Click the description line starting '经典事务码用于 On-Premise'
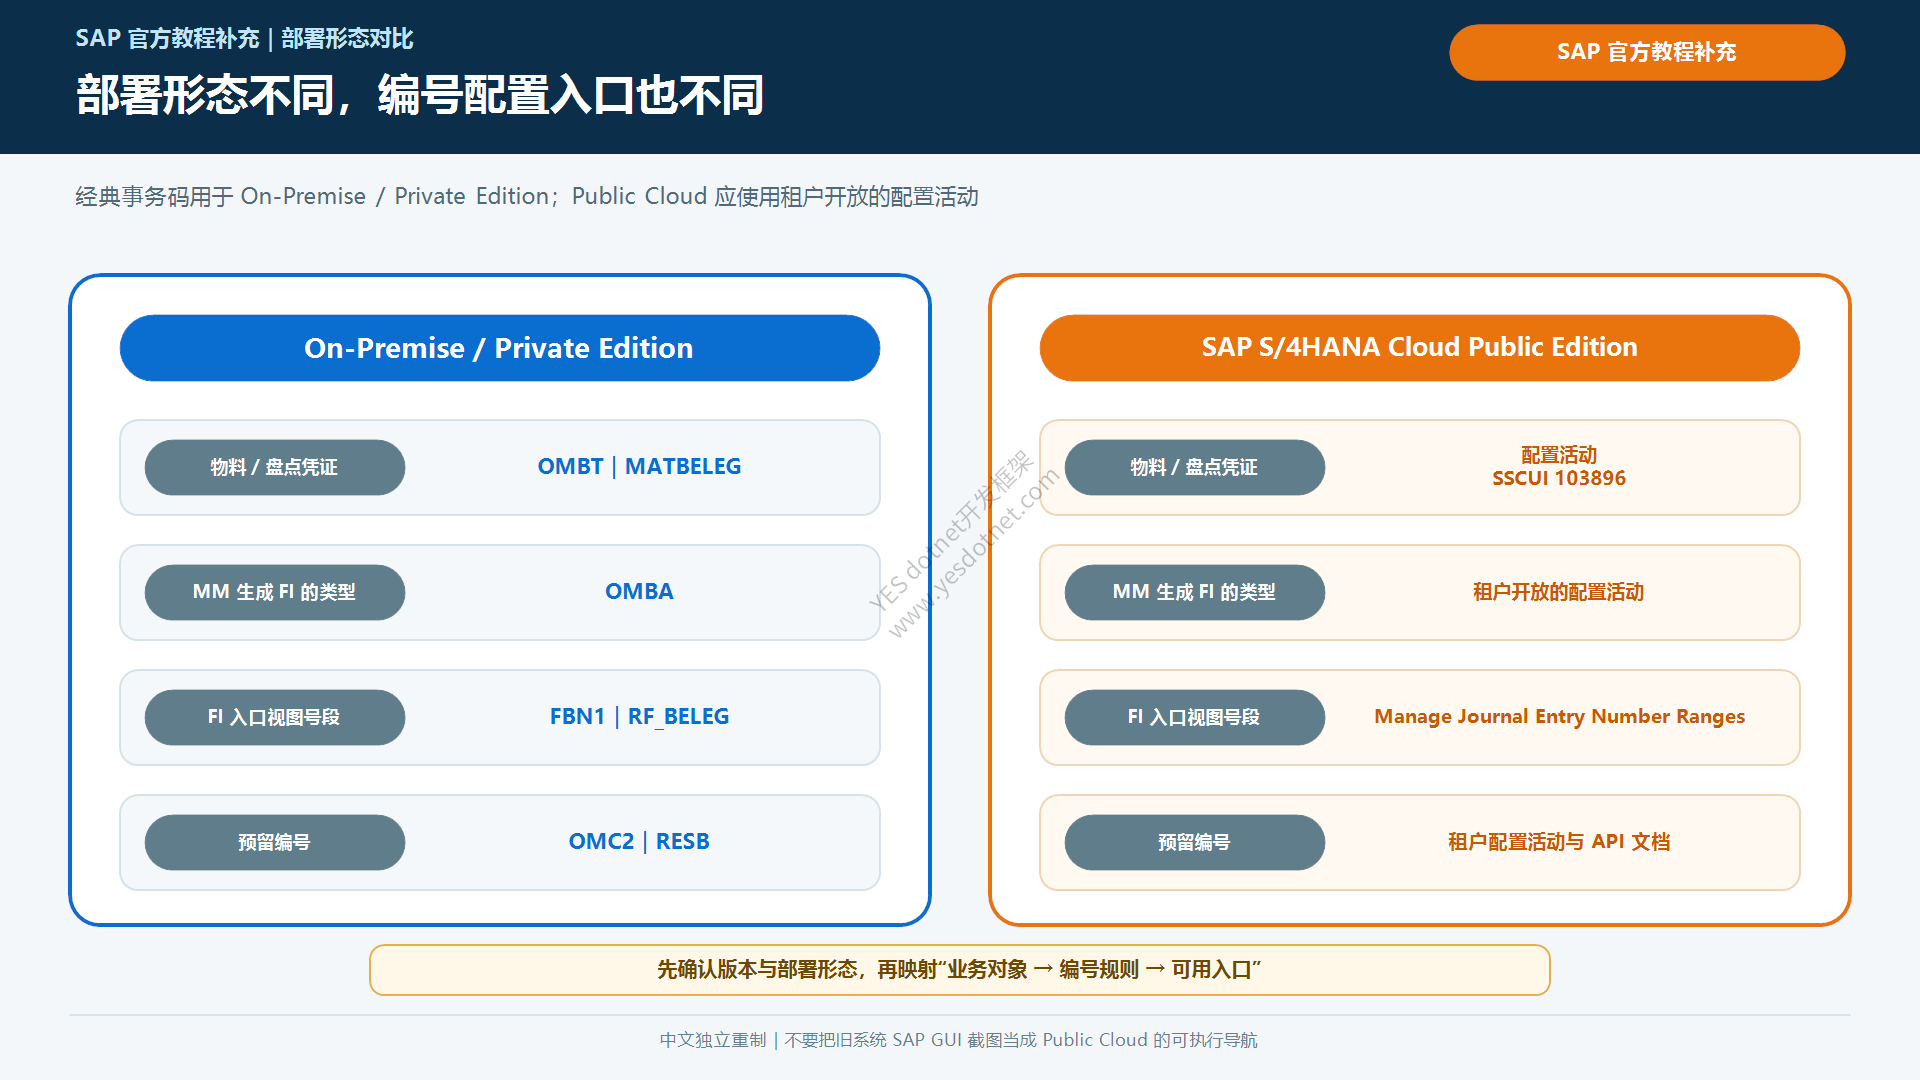Viewport: 1920px width, 1080px height. point(527,196)
